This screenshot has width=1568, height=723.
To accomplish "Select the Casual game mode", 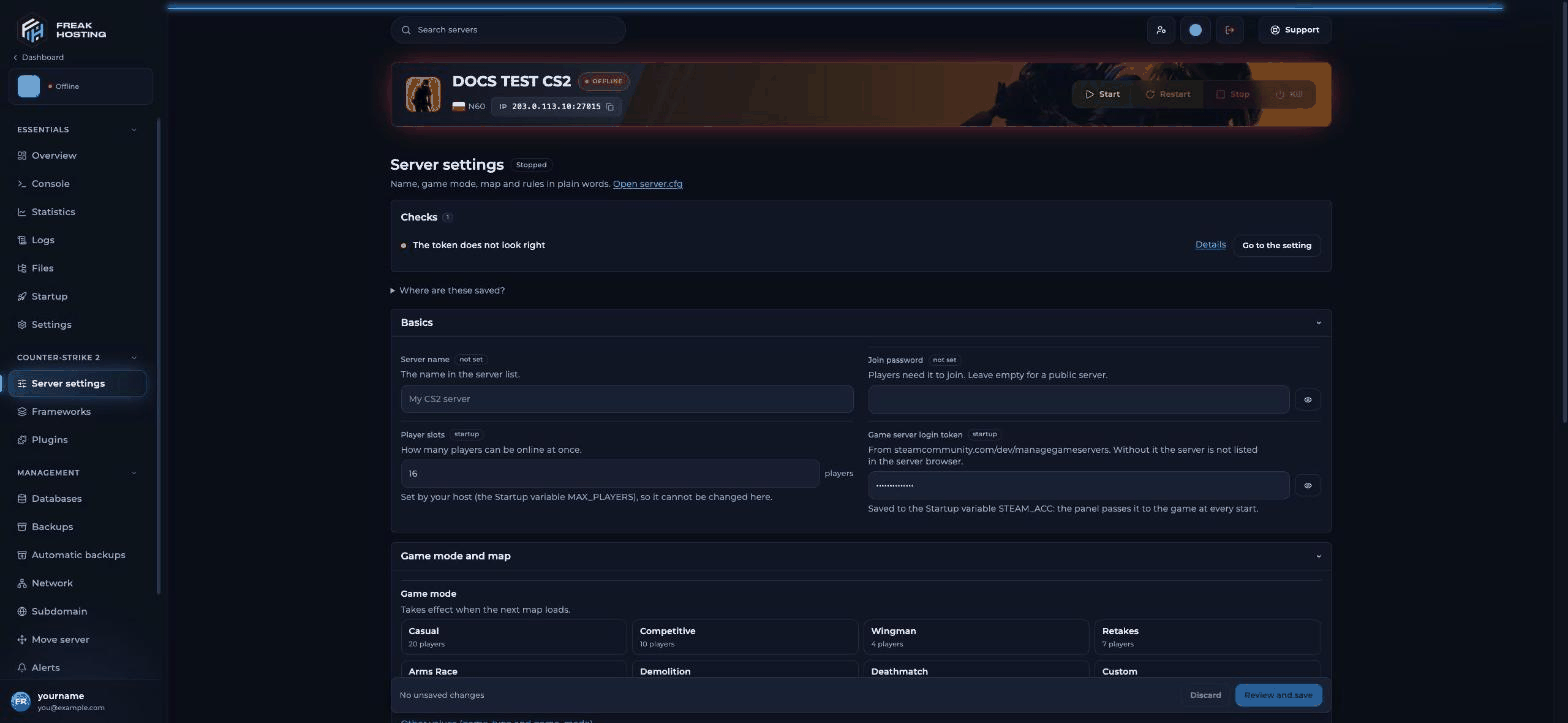I will click(x=513, y=637).
